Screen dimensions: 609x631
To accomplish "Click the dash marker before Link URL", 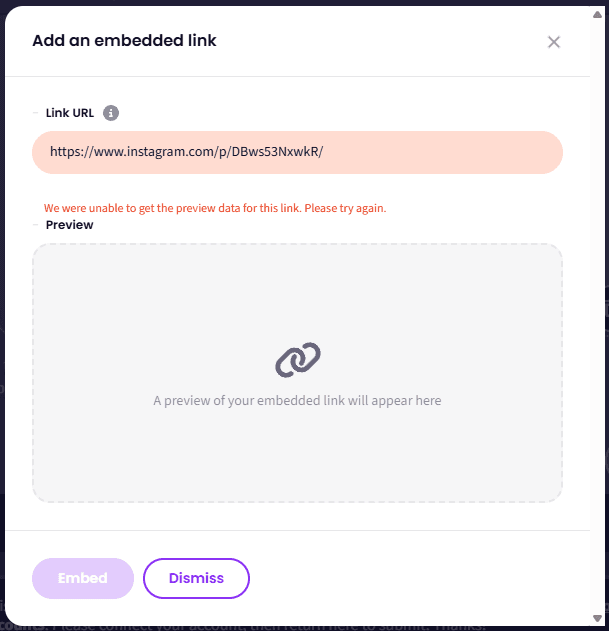I will tap(36, 113).
